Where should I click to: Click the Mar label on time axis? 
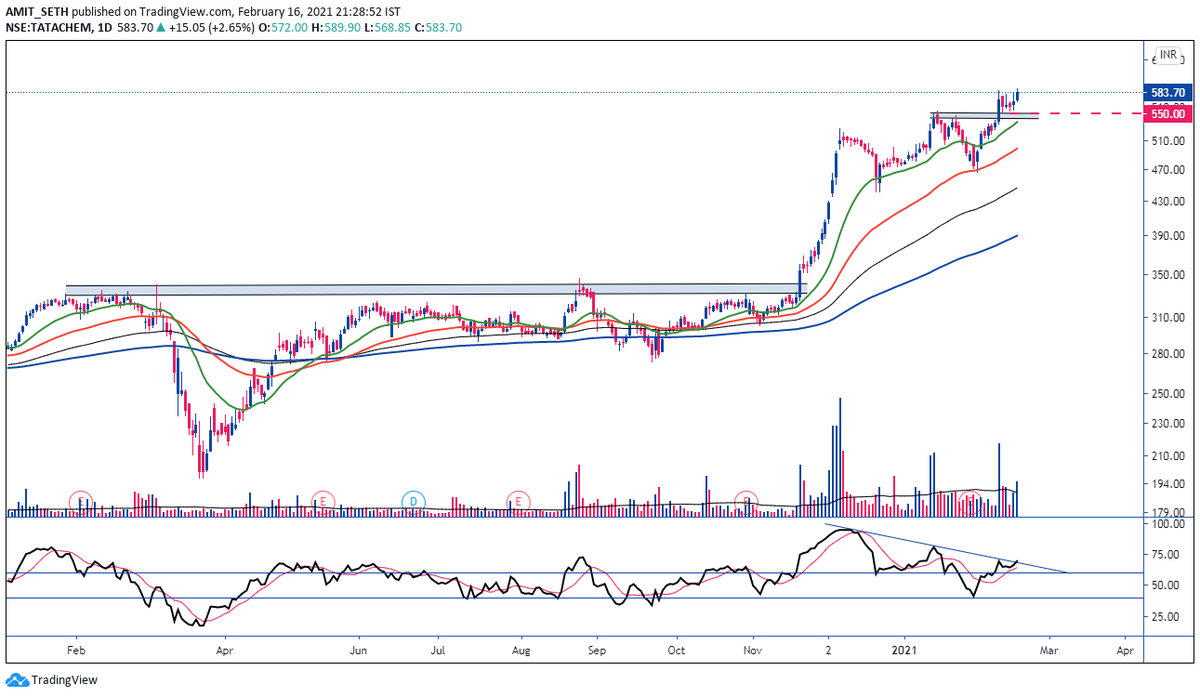[1048, 650]
